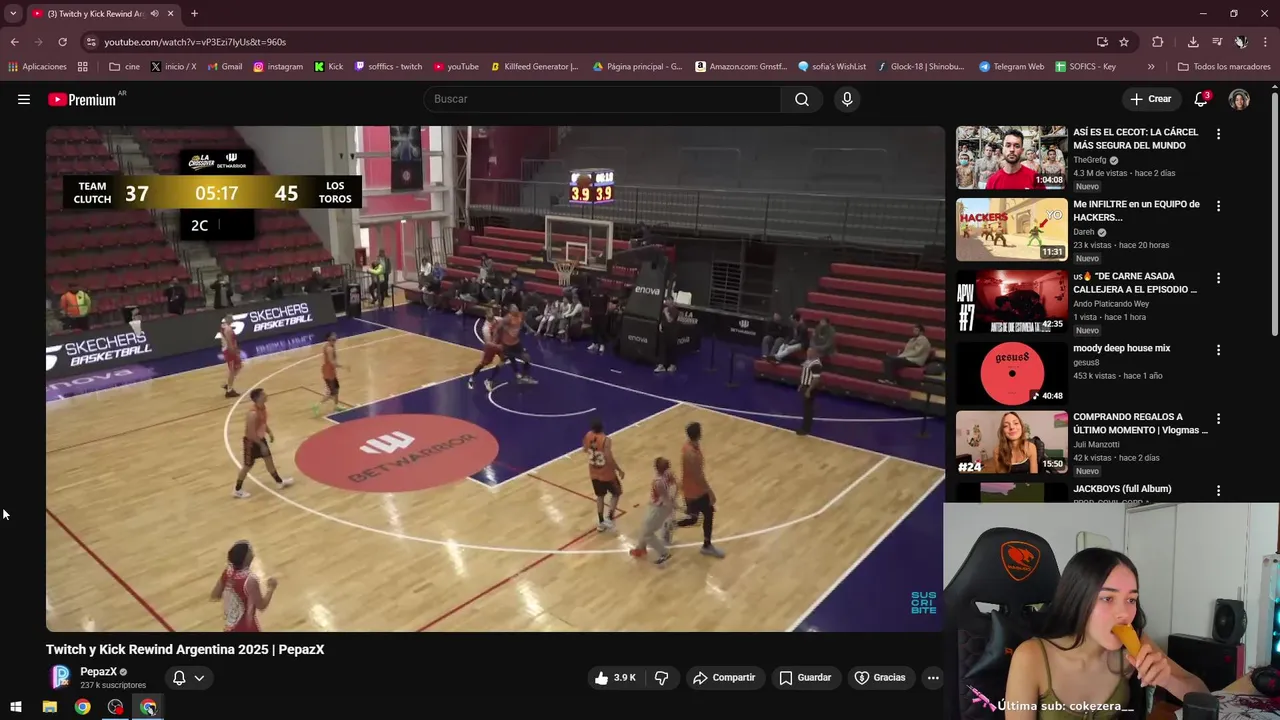Mute the tab via speaker icon

pos(154,14)
